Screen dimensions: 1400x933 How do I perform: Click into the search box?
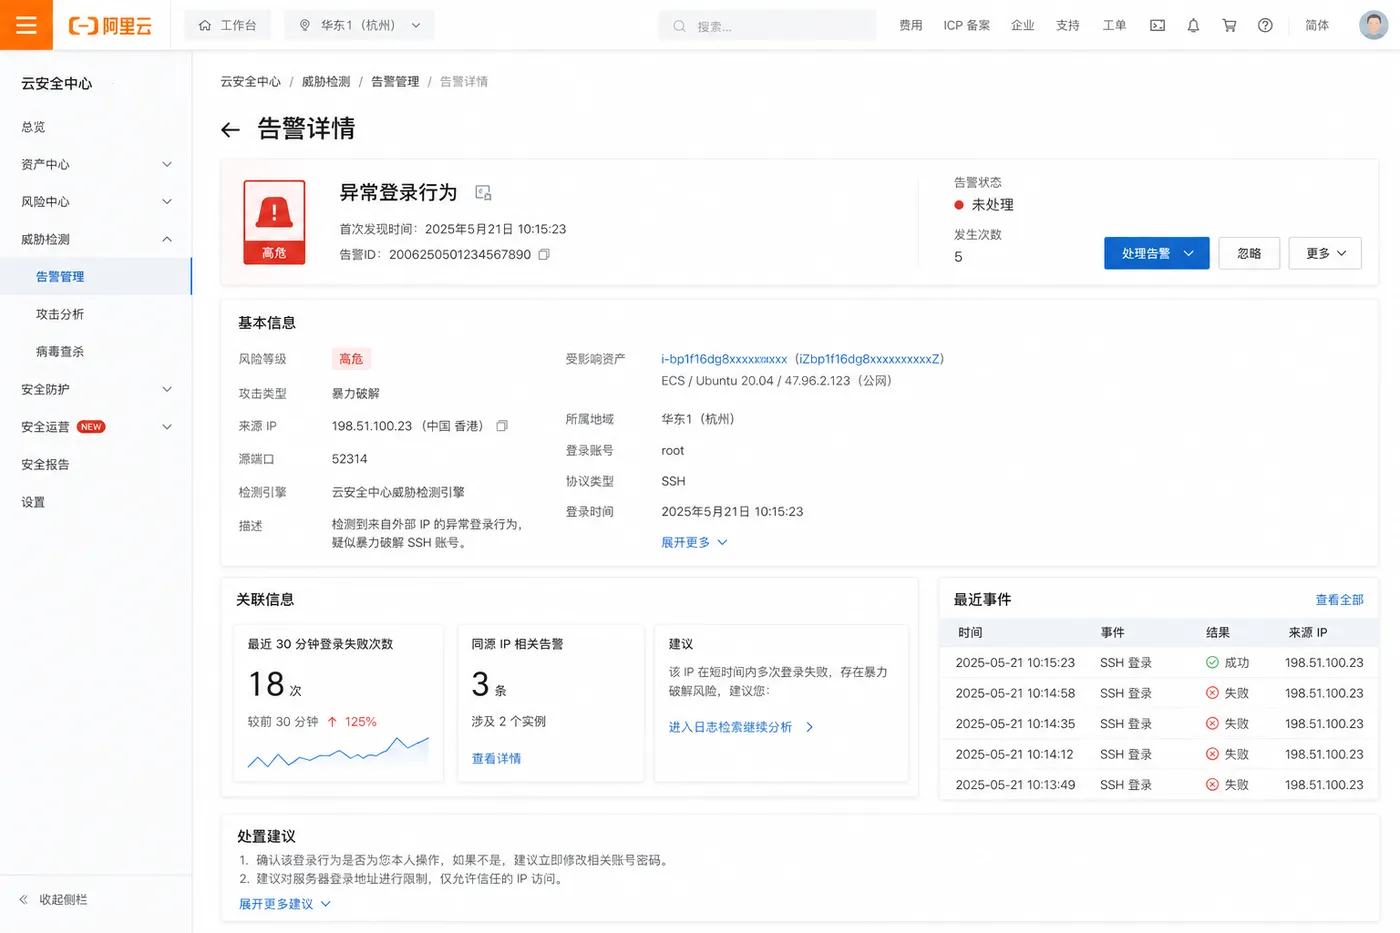[767, 26]
